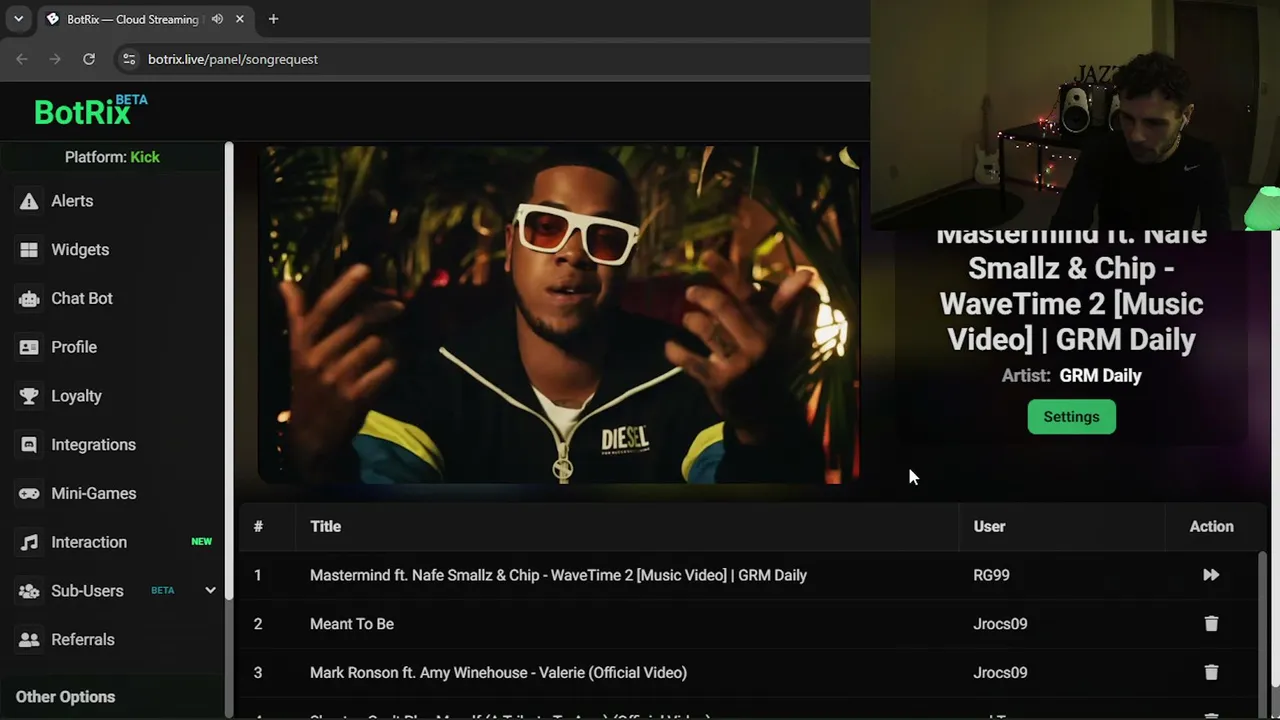Click the Other Options heading
The width and height of the screenshot is (1280, 720).
point(65,697)
